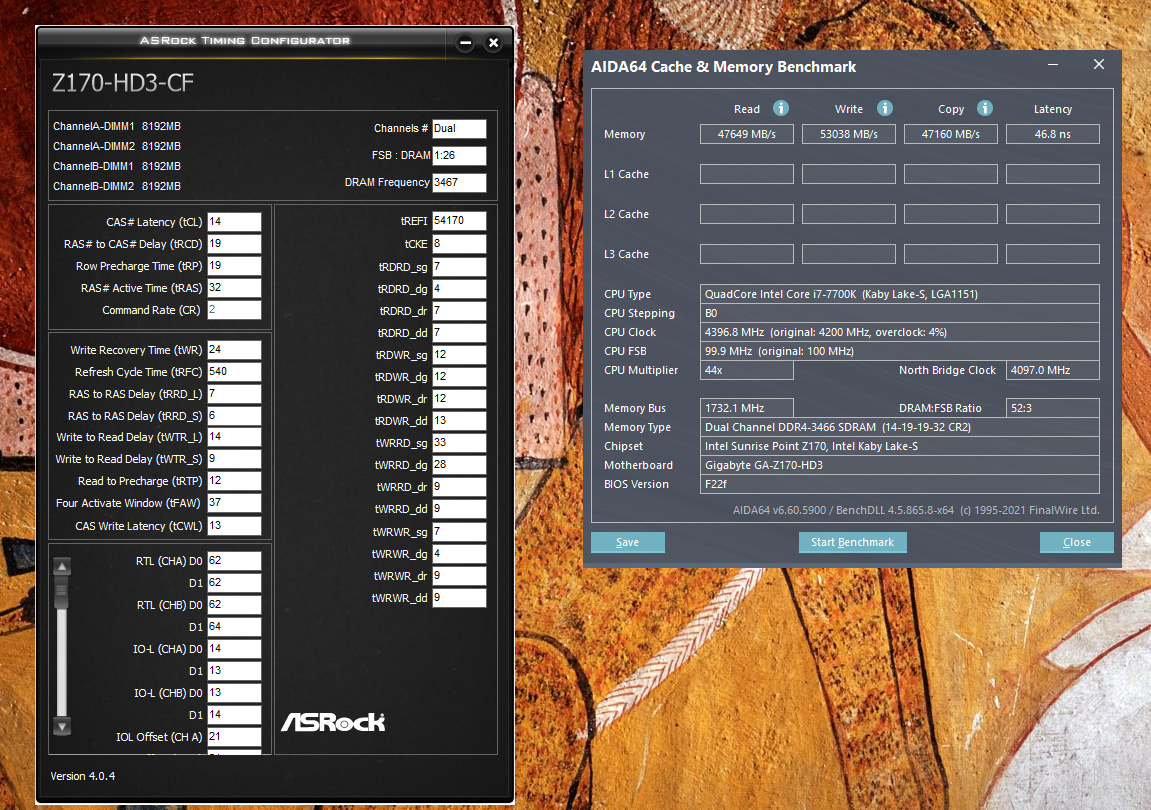Screen dimensions: 1151x810
Task: Click the Memory Bus value 1732.1 MHz
Action: (747, 408)
